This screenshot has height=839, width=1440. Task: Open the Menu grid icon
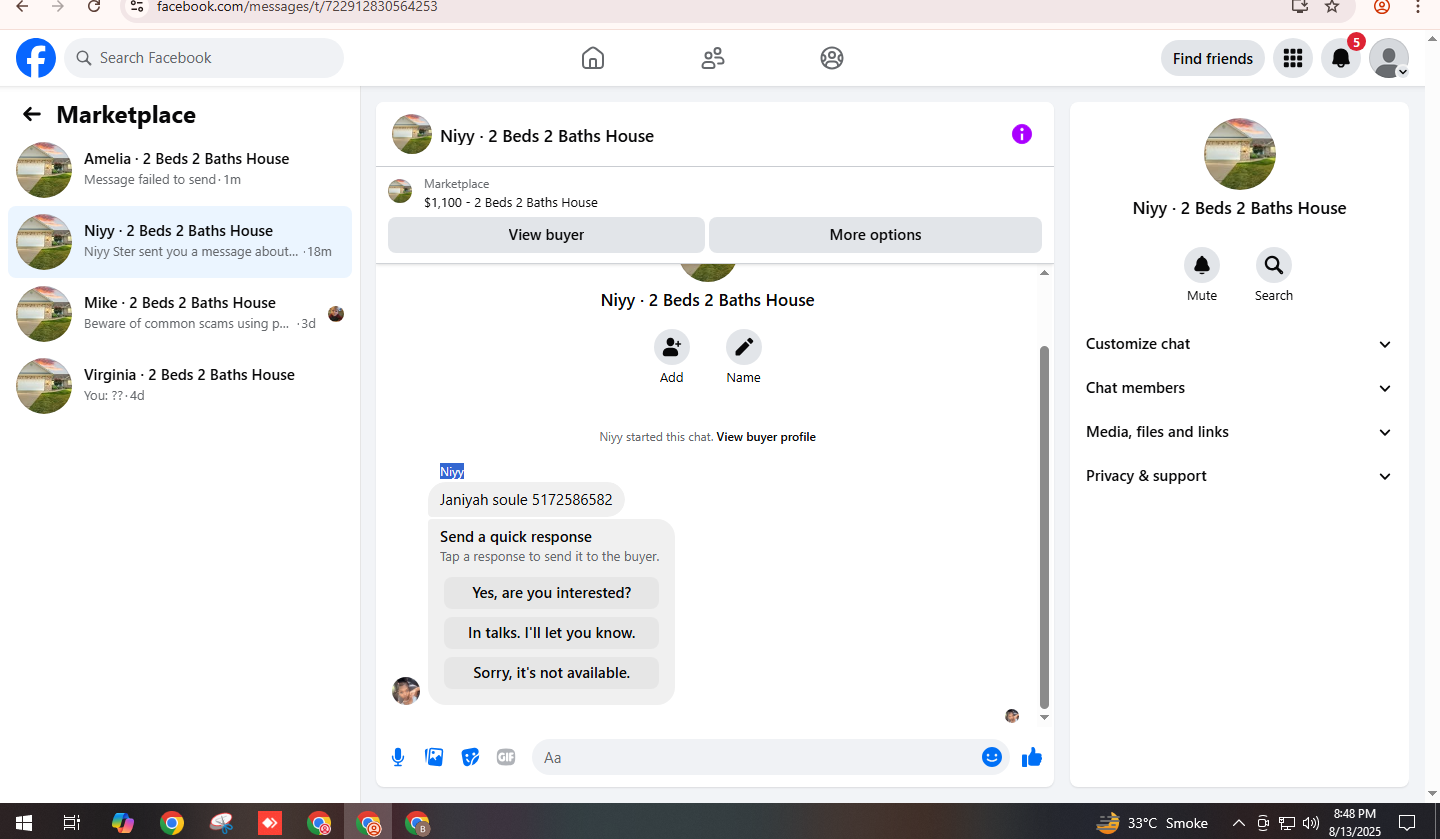tap(1293, 58)
